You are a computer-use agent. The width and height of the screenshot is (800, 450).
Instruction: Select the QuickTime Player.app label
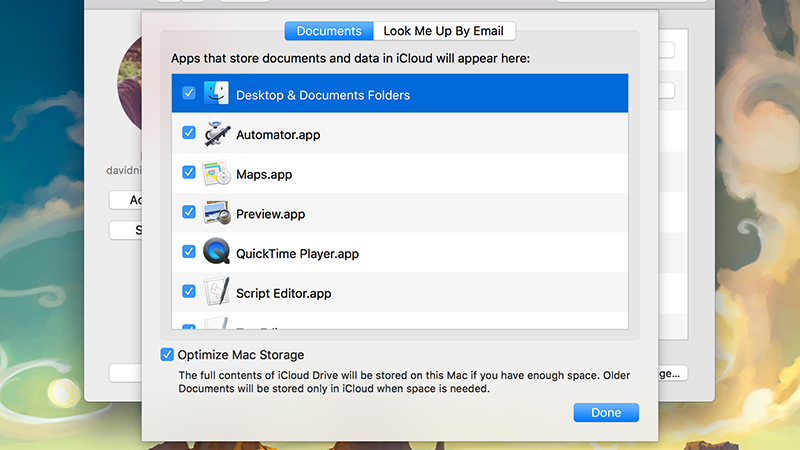[297, 254]
